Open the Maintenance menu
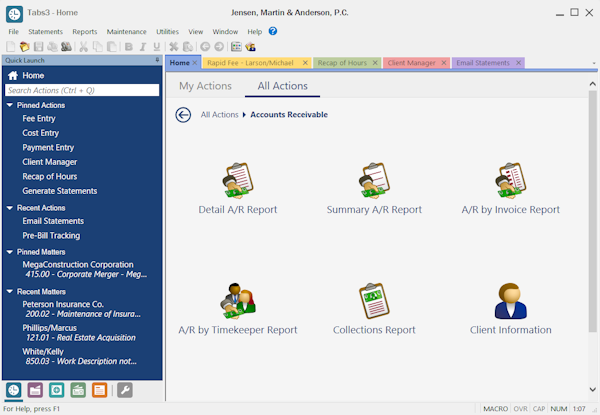 (126, 32)
